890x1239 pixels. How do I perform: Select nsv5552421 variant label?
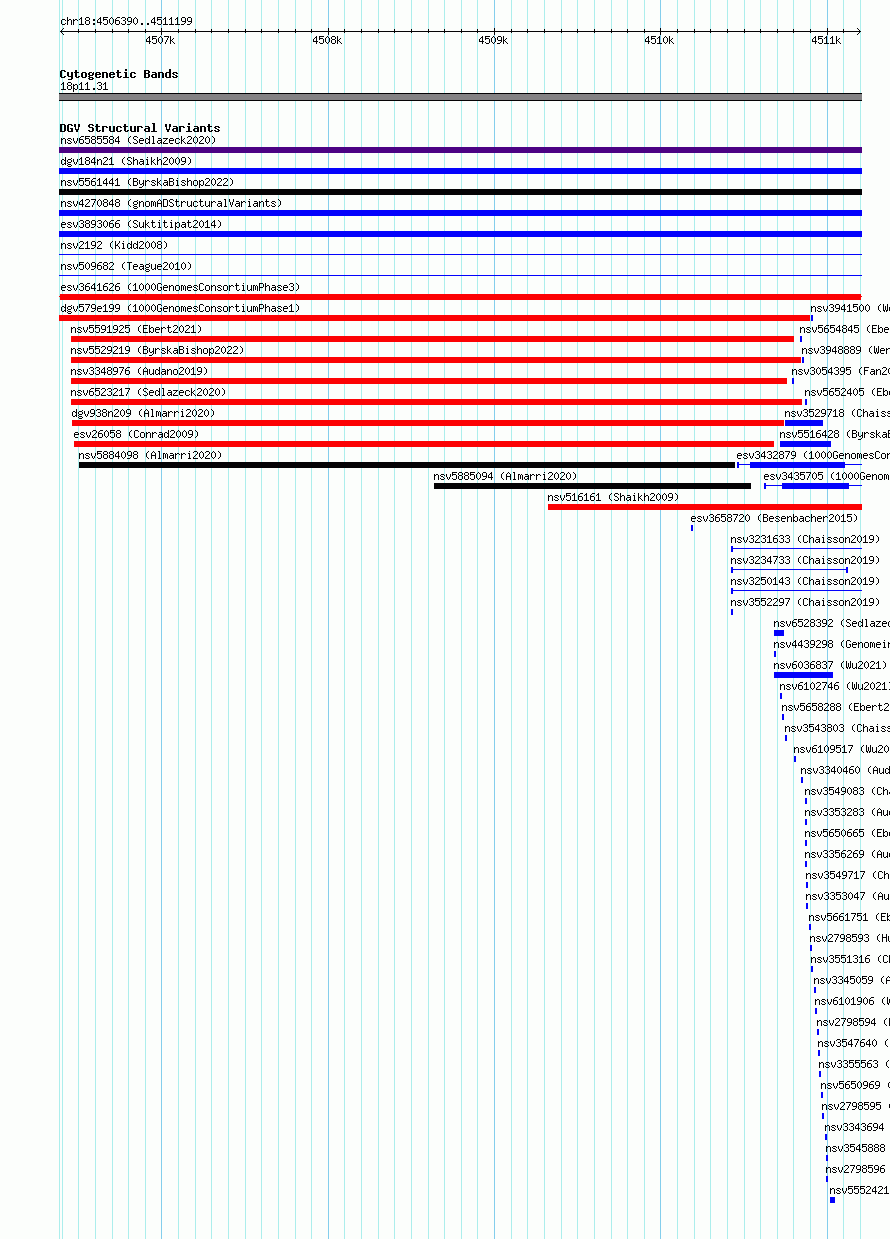tap(859, 1190)
